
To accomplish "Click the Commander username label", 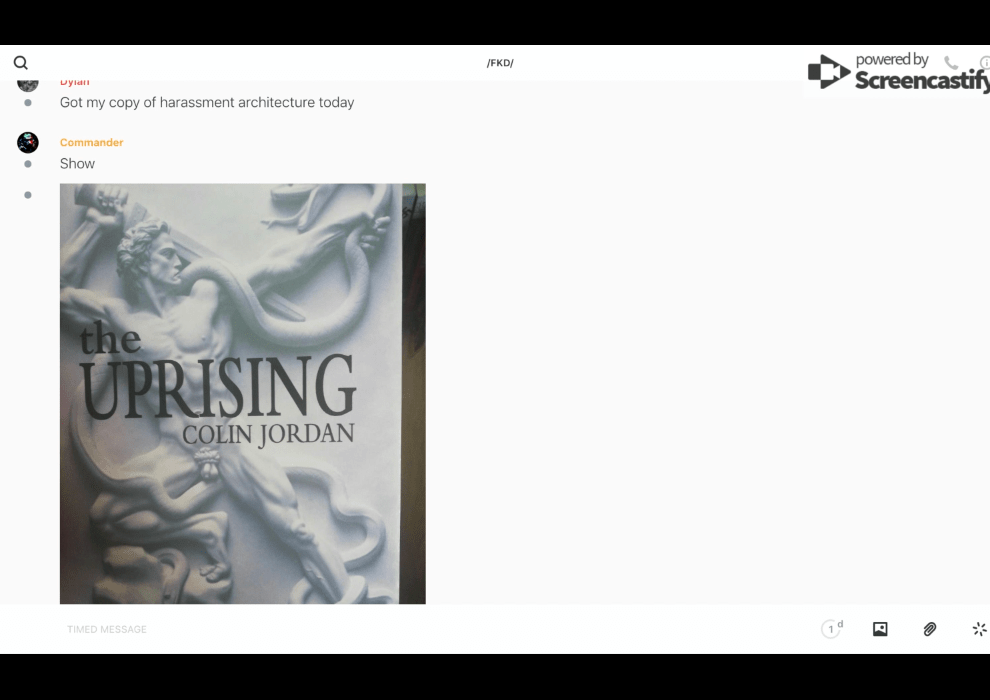I will pos(91,142).
